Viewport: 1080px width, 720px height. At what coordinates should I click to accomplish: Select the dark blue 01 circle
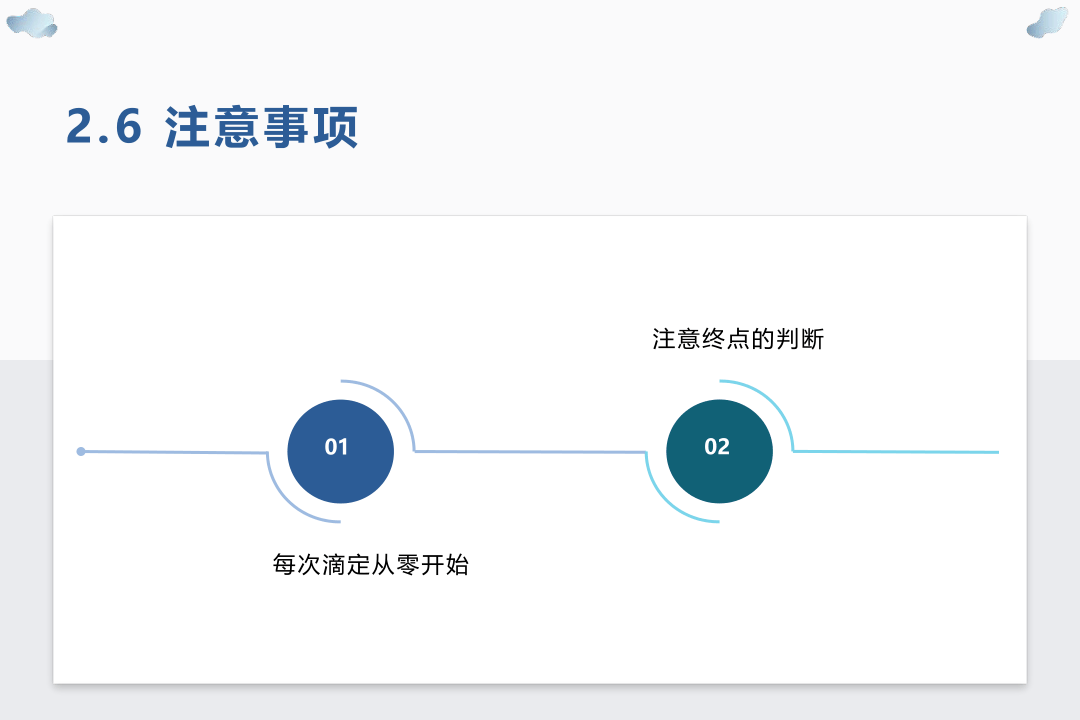coord(340,451)
